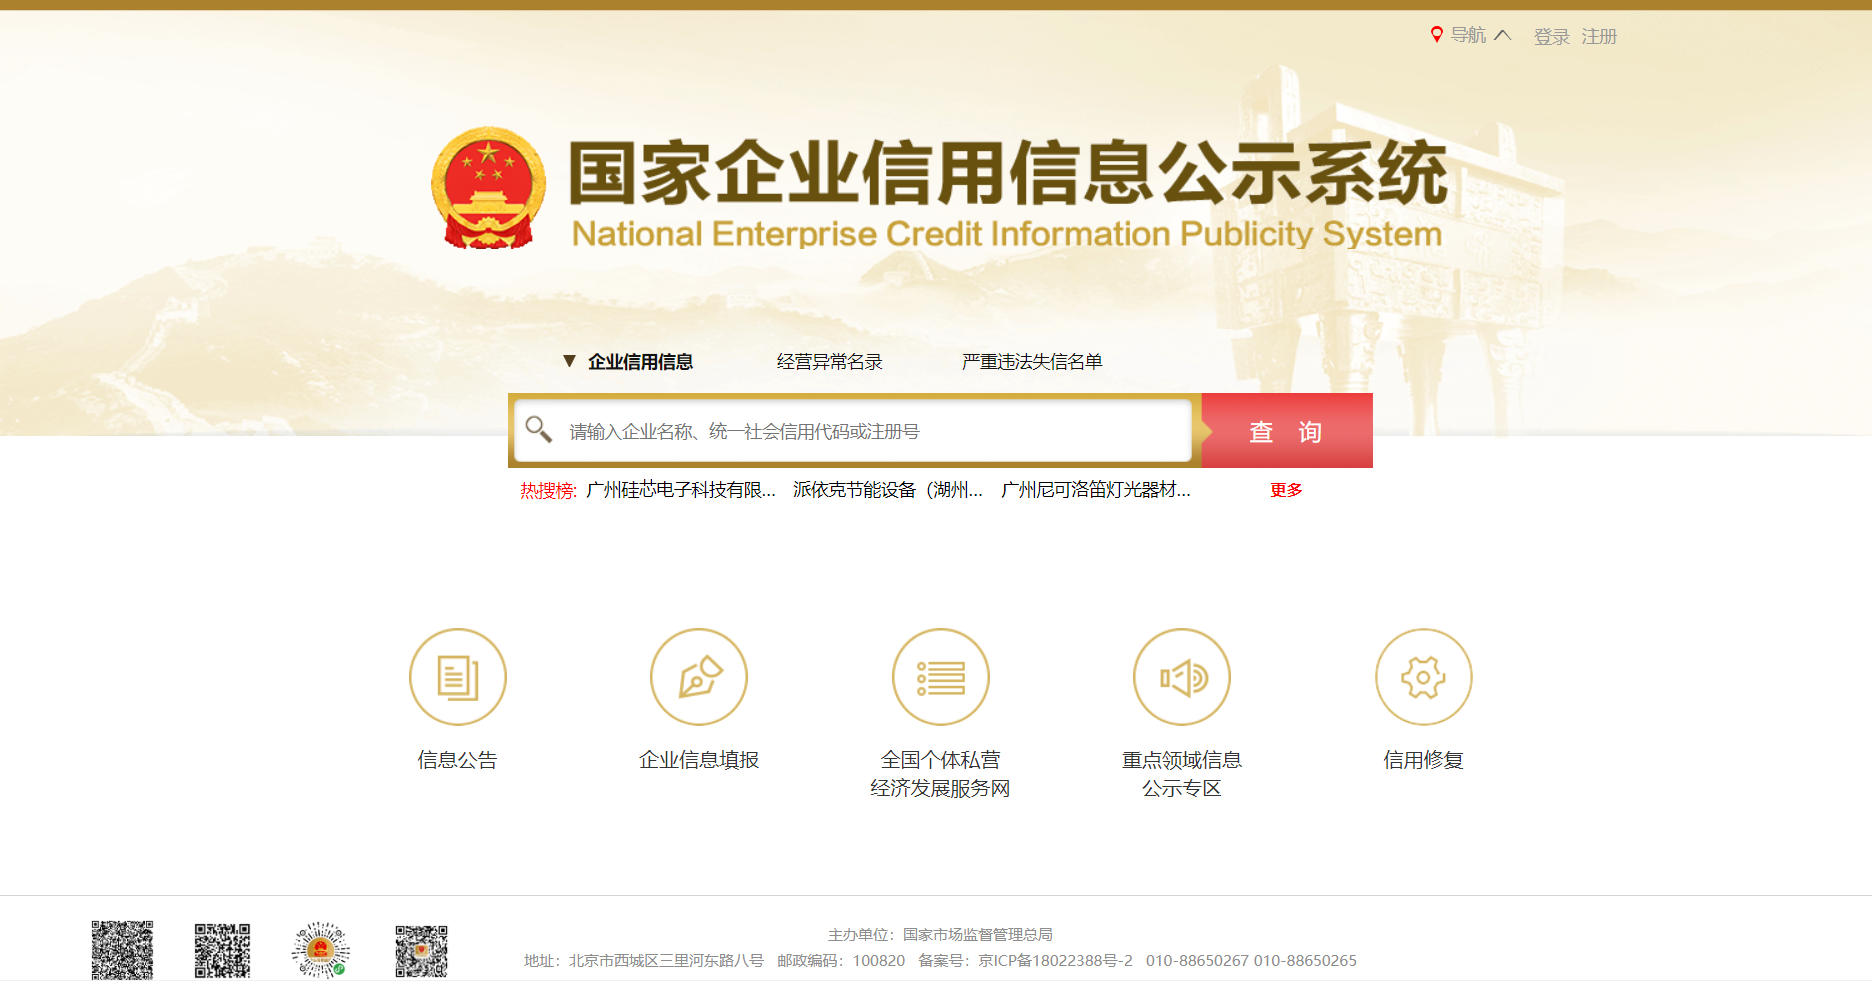The image size is (1872, 981).
Task: Click the 注册 register link
Action: (1598, 37)
